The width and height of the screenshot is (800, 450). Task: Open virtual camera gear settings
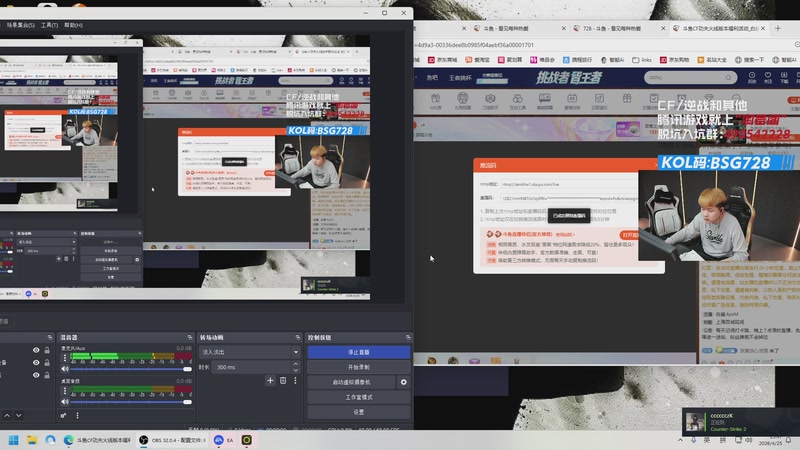click(x=404, y=382)
